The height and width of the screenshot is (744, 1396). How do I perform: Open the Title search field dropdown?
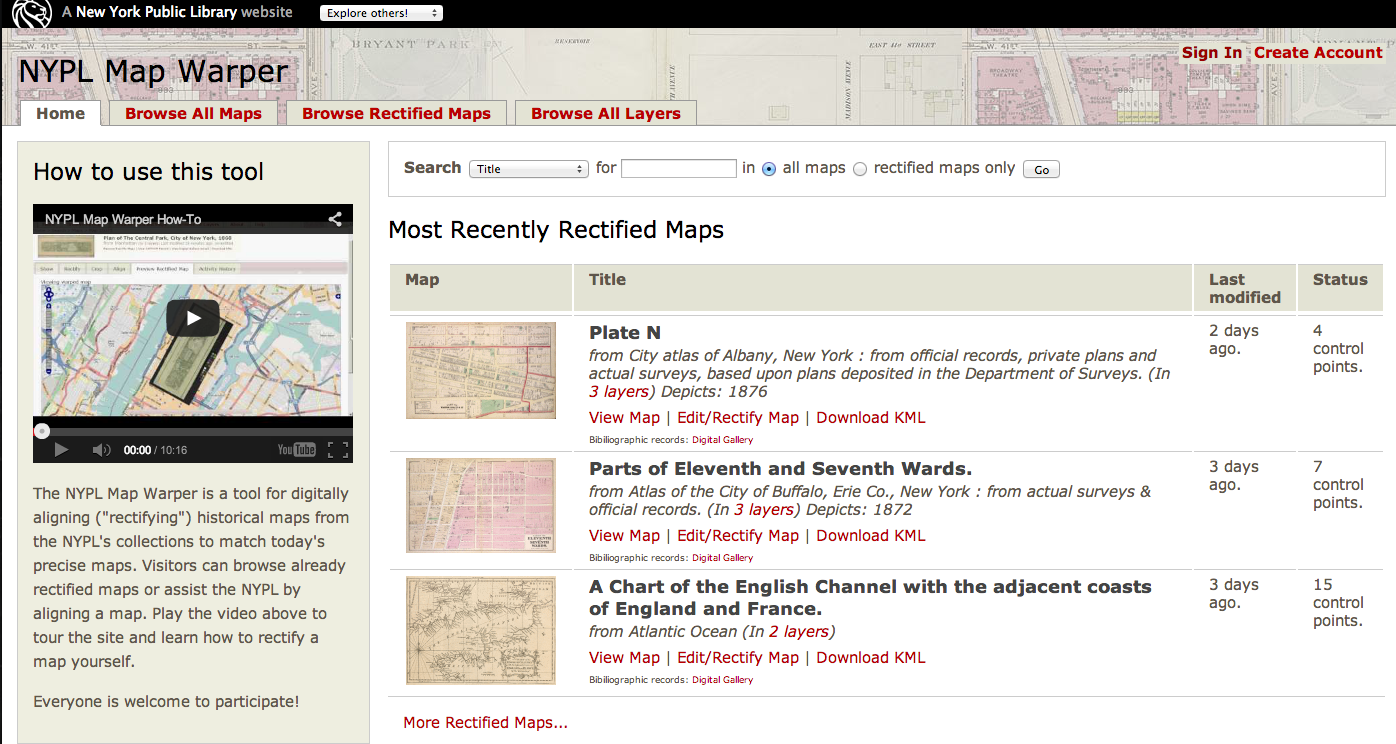tap(528, 169)
